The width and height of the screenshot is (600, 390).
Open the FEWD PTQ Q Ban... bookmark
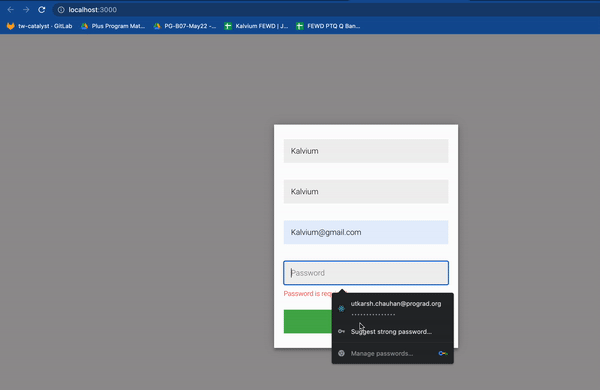[328, 26]
